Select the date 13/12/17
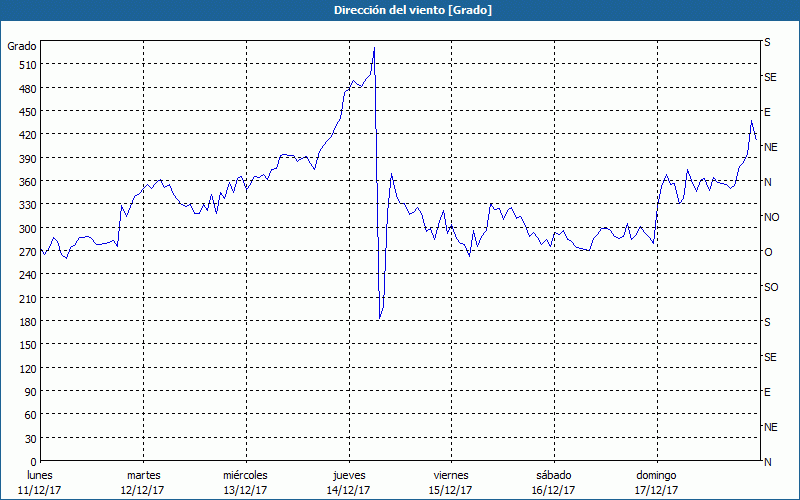The width and height of the screenshot is (800, 500). pos(245,491)
